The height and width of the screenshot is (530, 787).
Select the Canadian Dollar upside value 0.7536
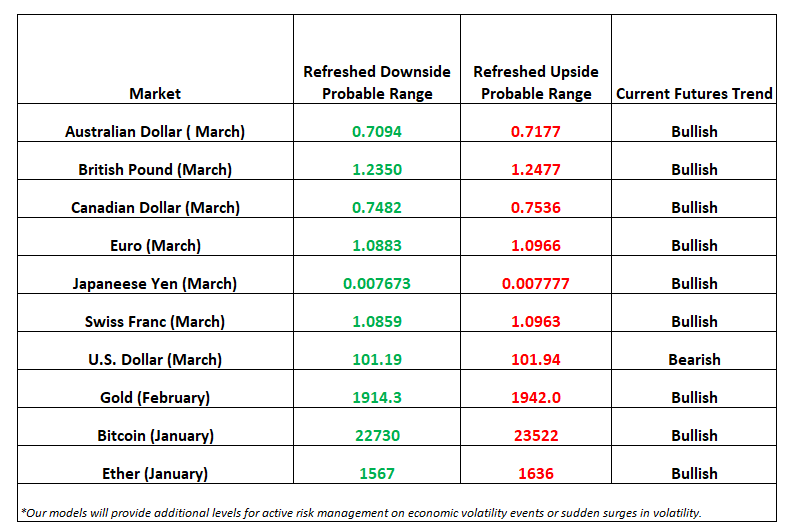536,208
